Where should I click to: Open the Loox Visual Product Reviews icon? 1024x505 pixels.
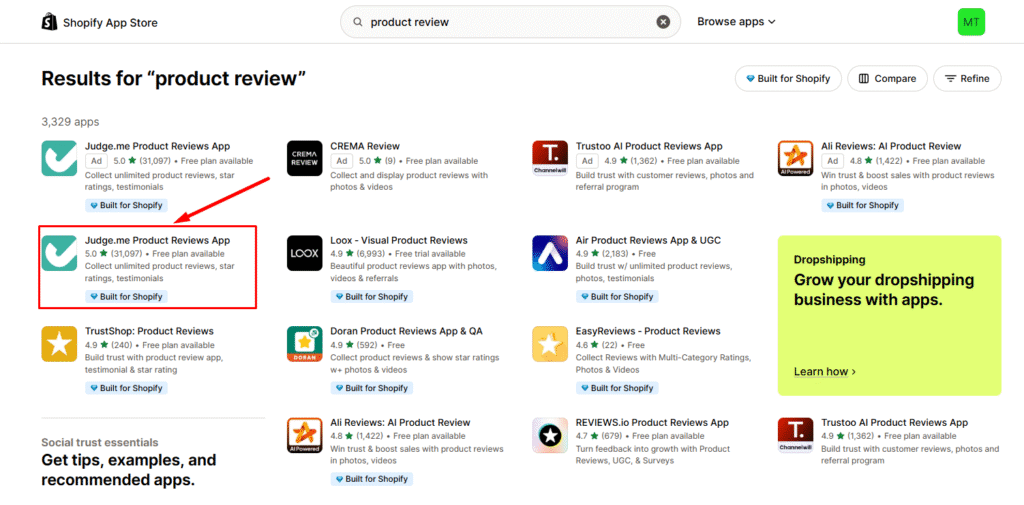(304, 253)
